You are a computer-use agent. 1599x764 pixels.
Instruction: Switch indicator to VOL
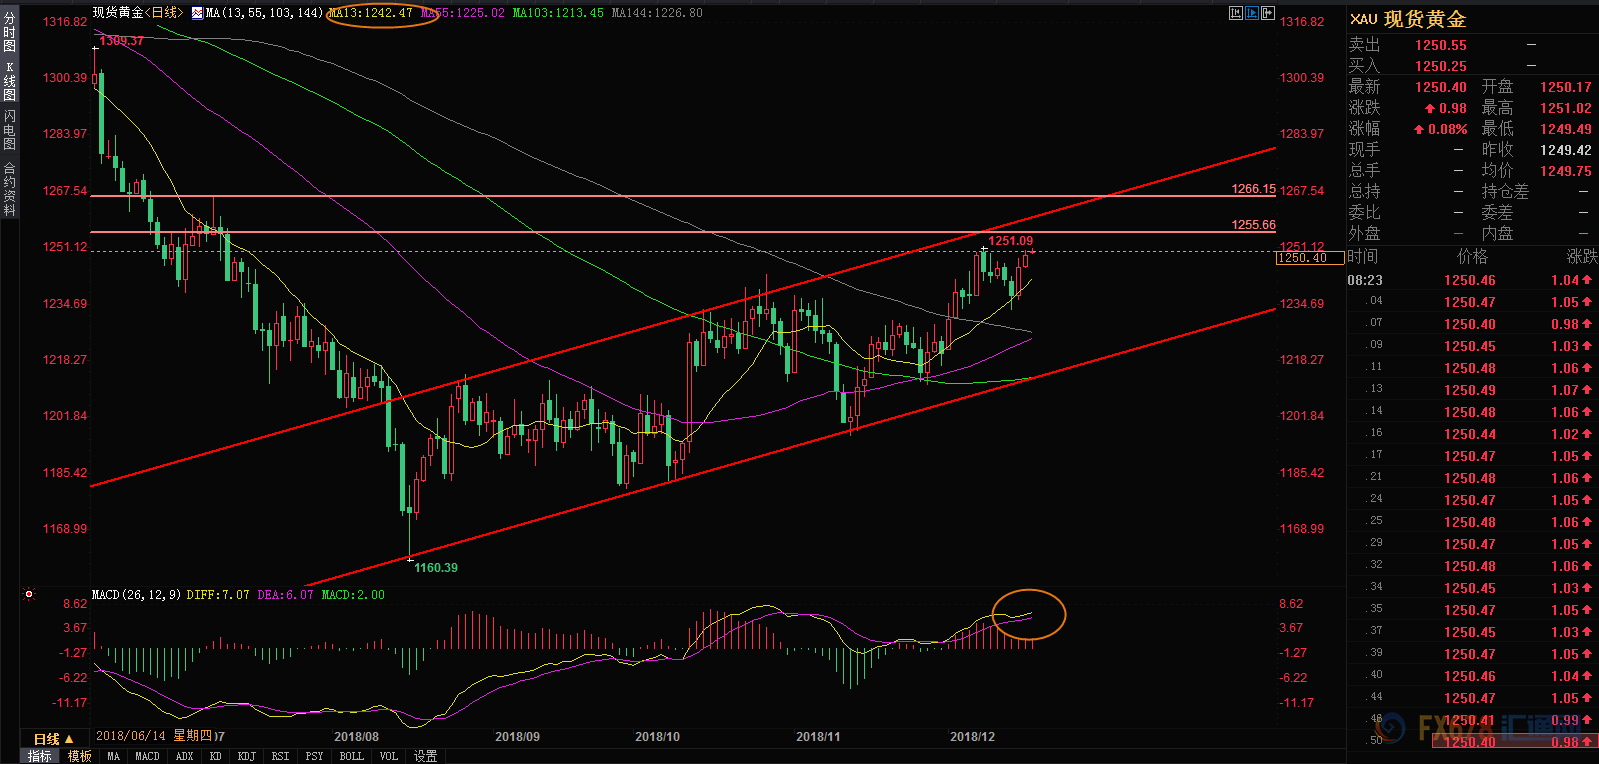click(389, 756)
